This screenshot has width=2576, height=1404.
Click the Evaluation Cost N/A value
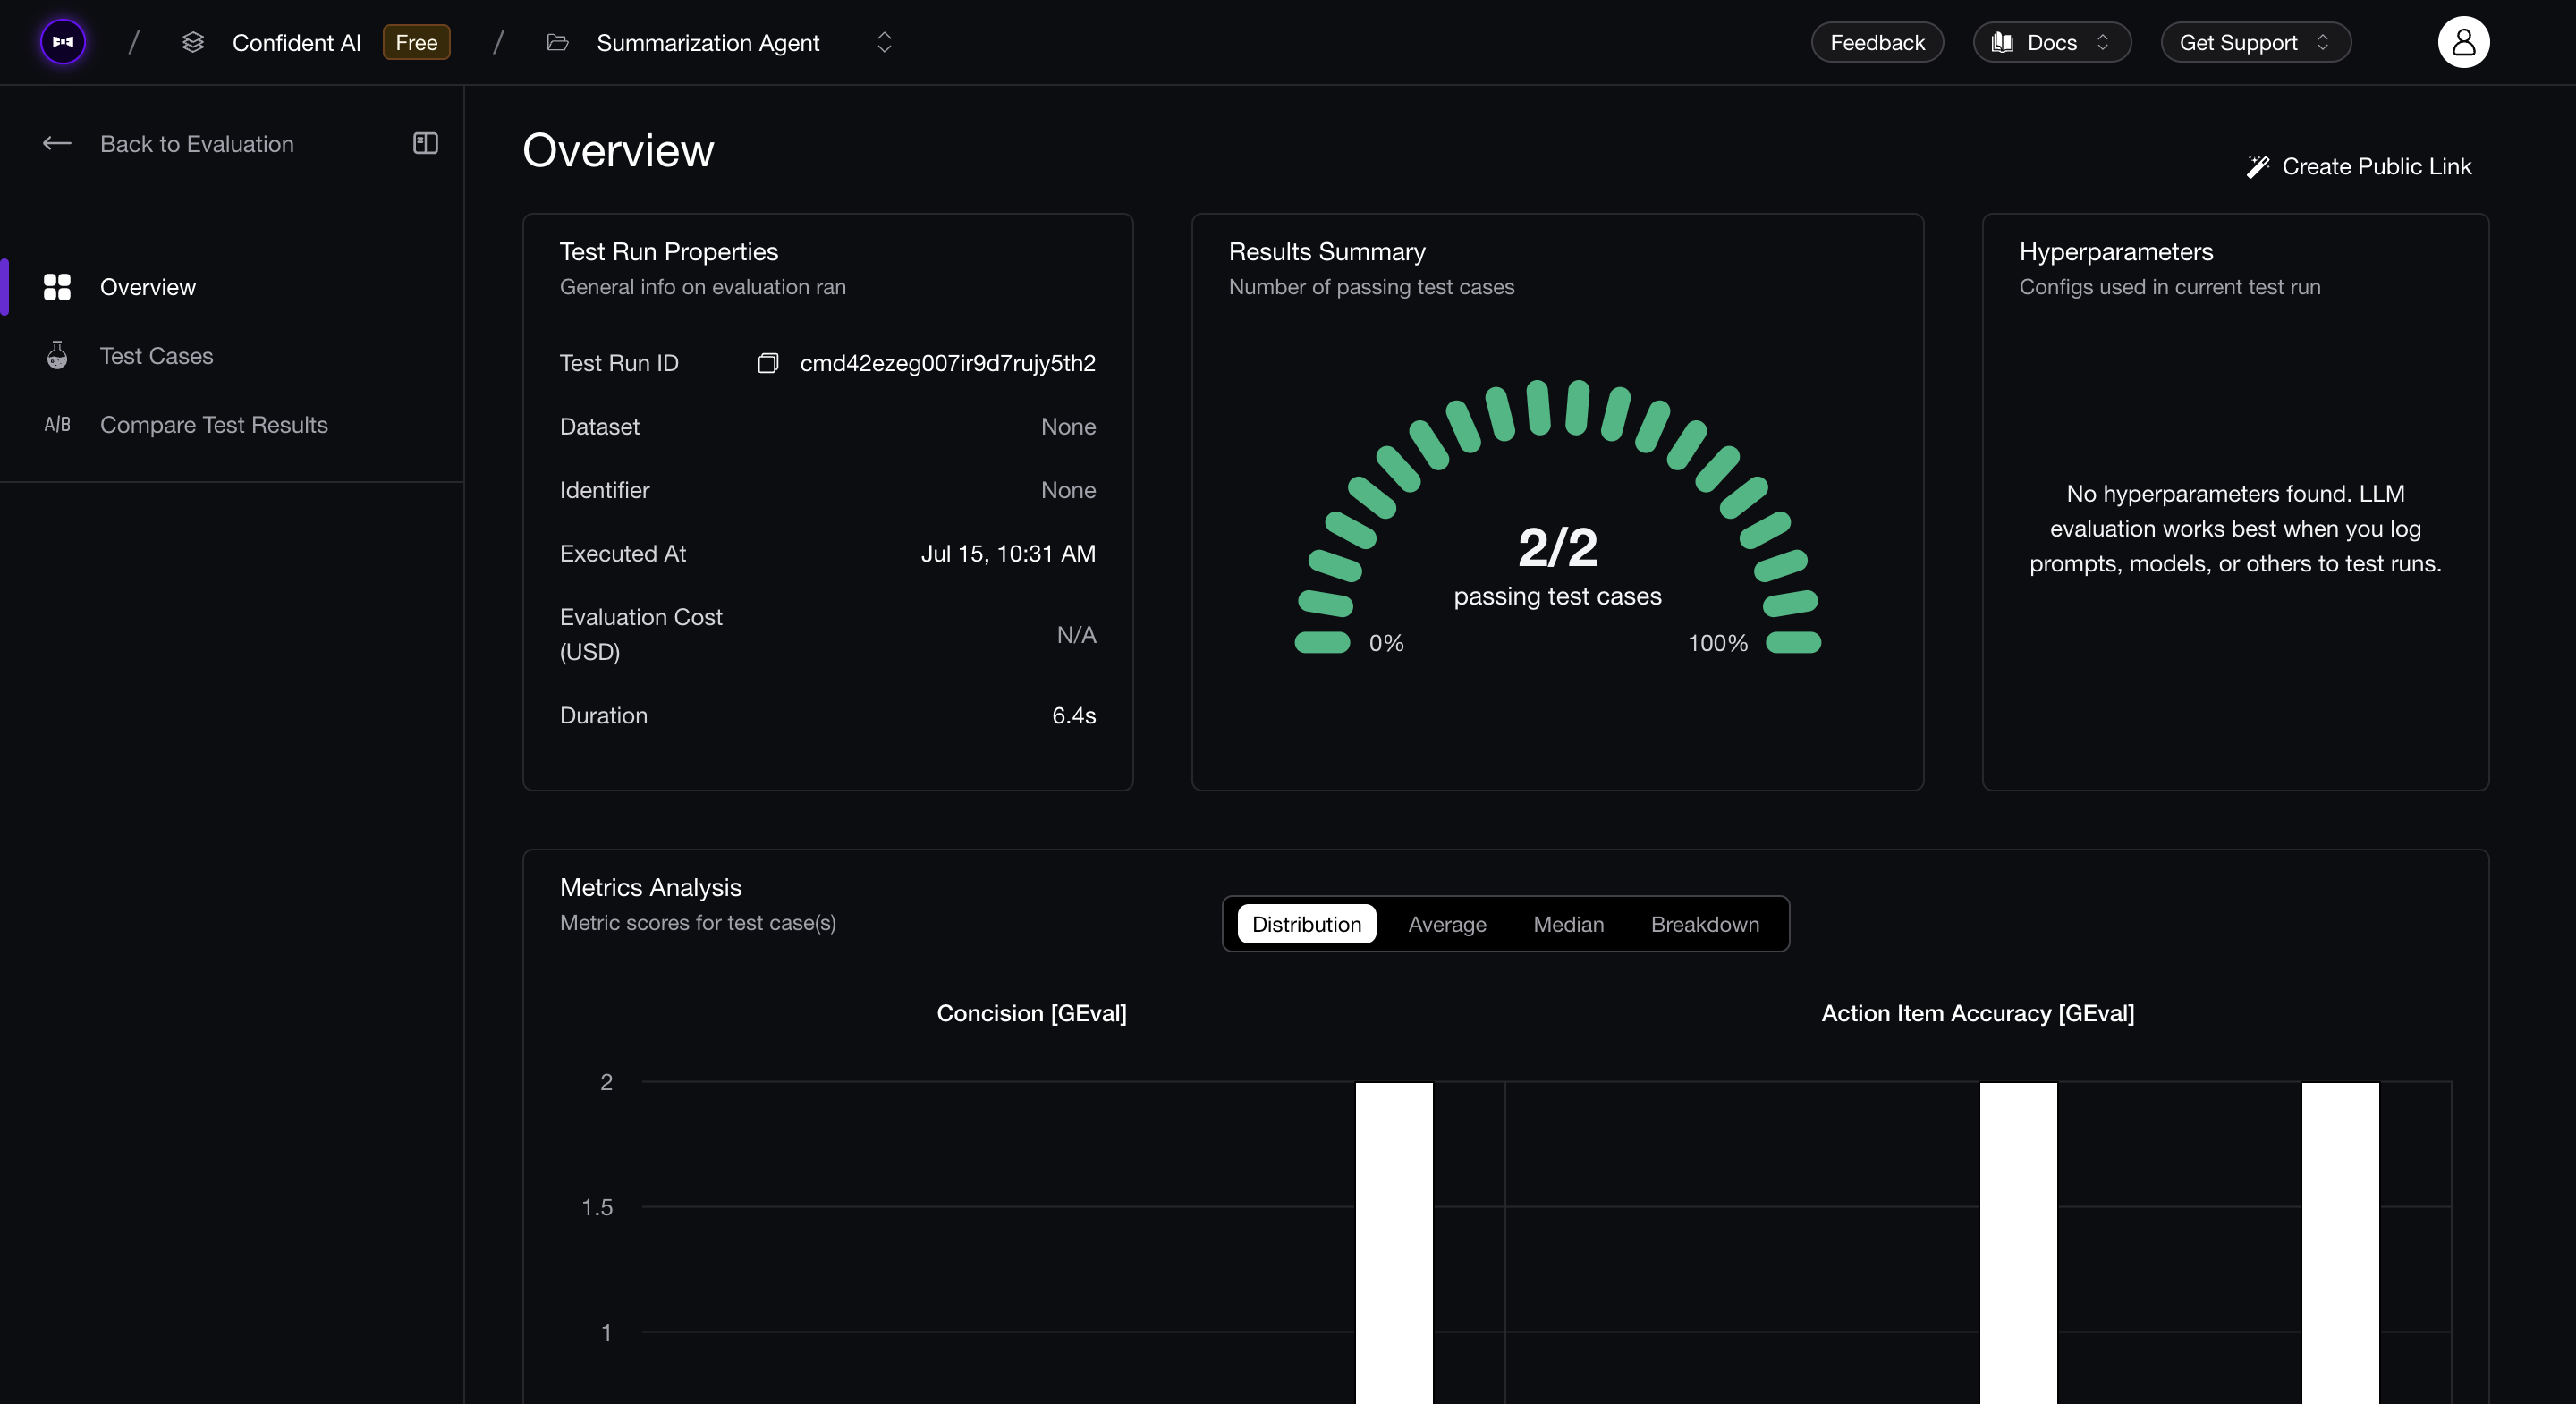[1076, 635]
